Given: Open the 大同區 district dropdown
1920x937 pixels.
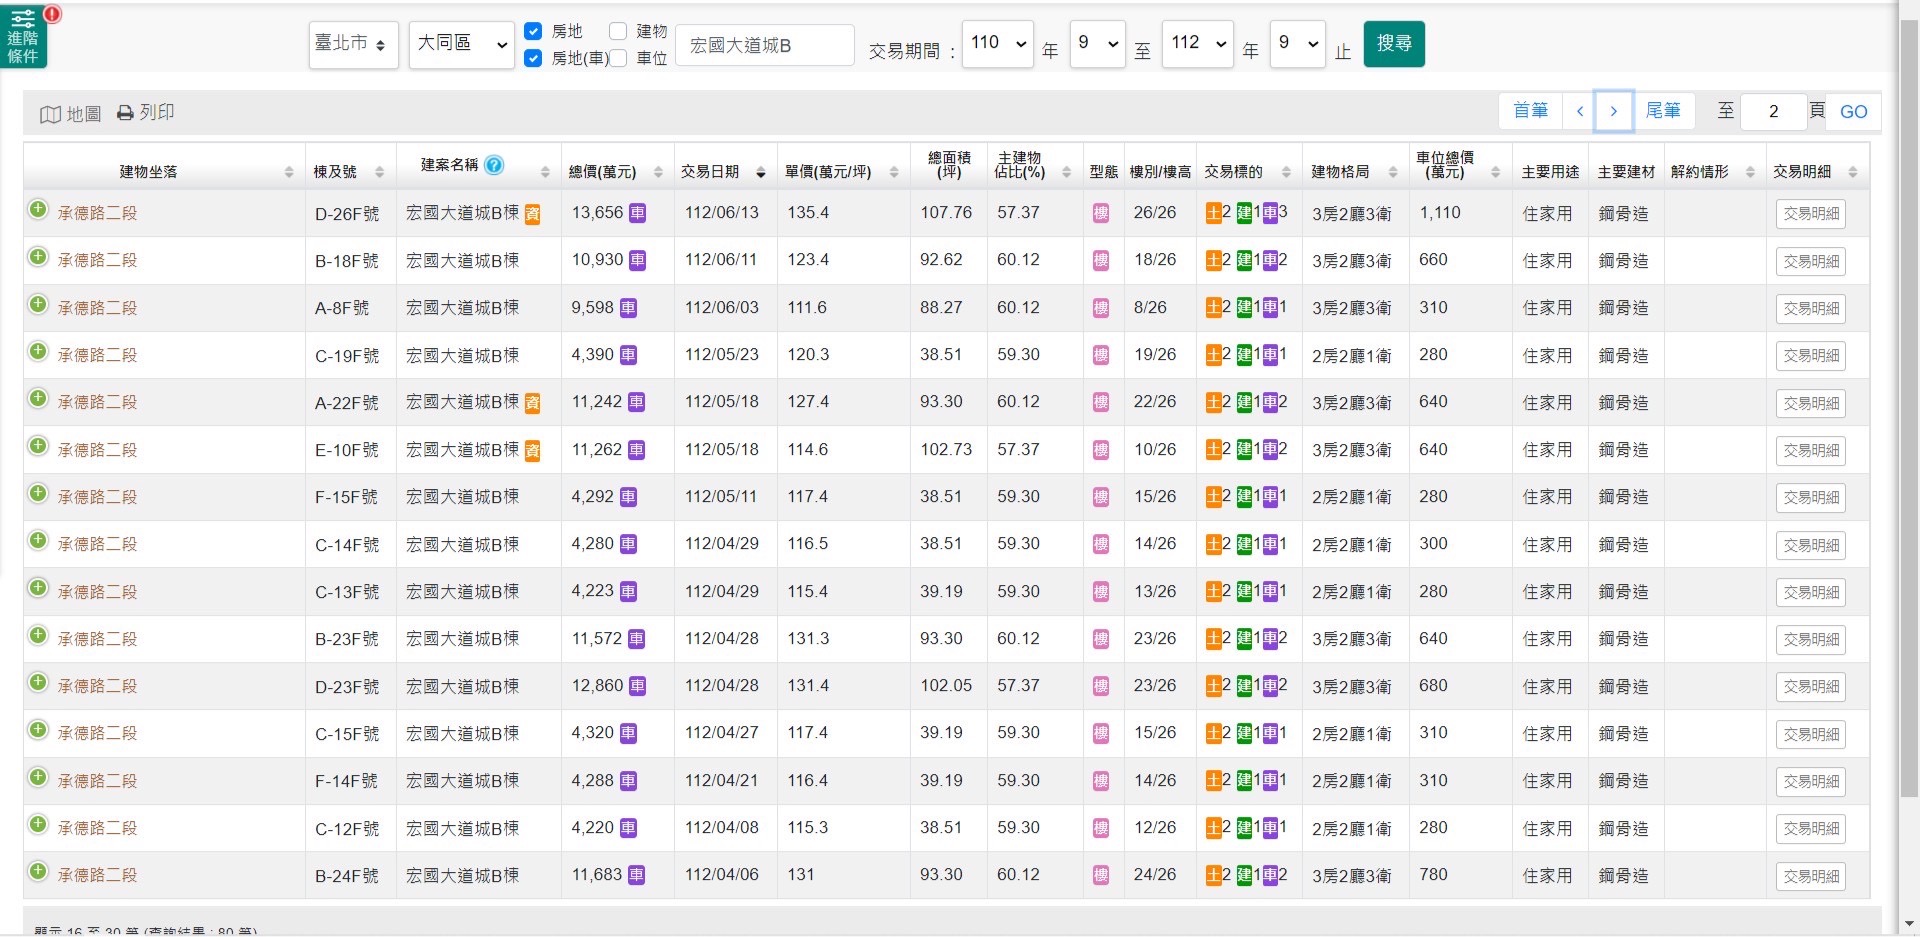Looking at the screenshot, I should (461, 44).
